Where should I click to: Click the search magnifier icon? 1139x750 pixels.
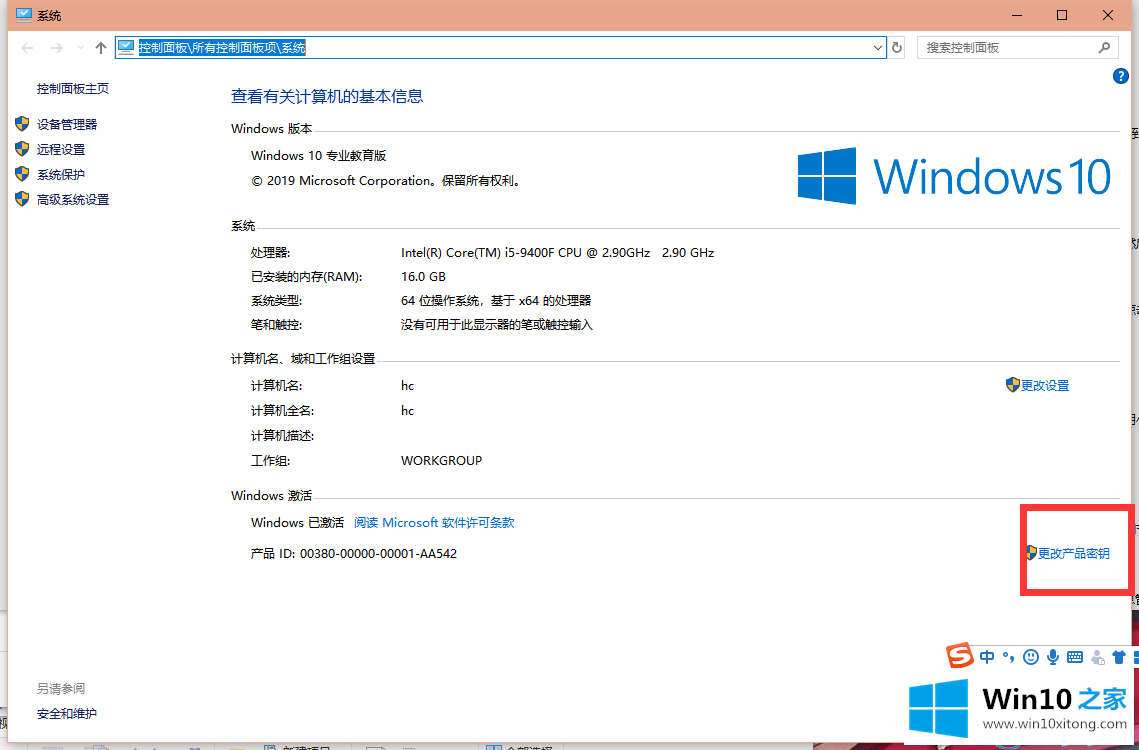(x=1104, y=47)
